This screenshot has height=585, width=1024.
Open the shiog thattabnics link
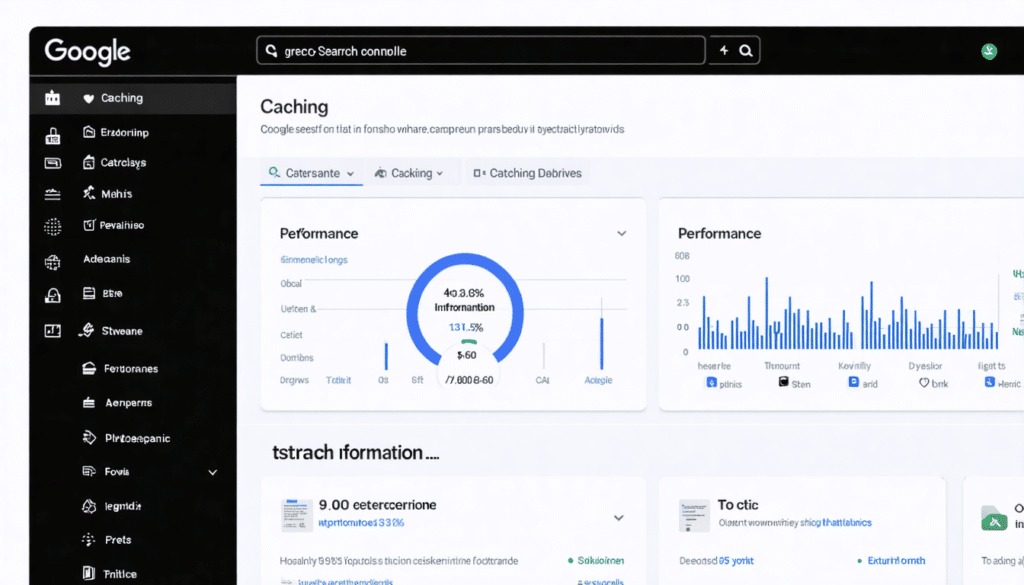tap(835, 522)
